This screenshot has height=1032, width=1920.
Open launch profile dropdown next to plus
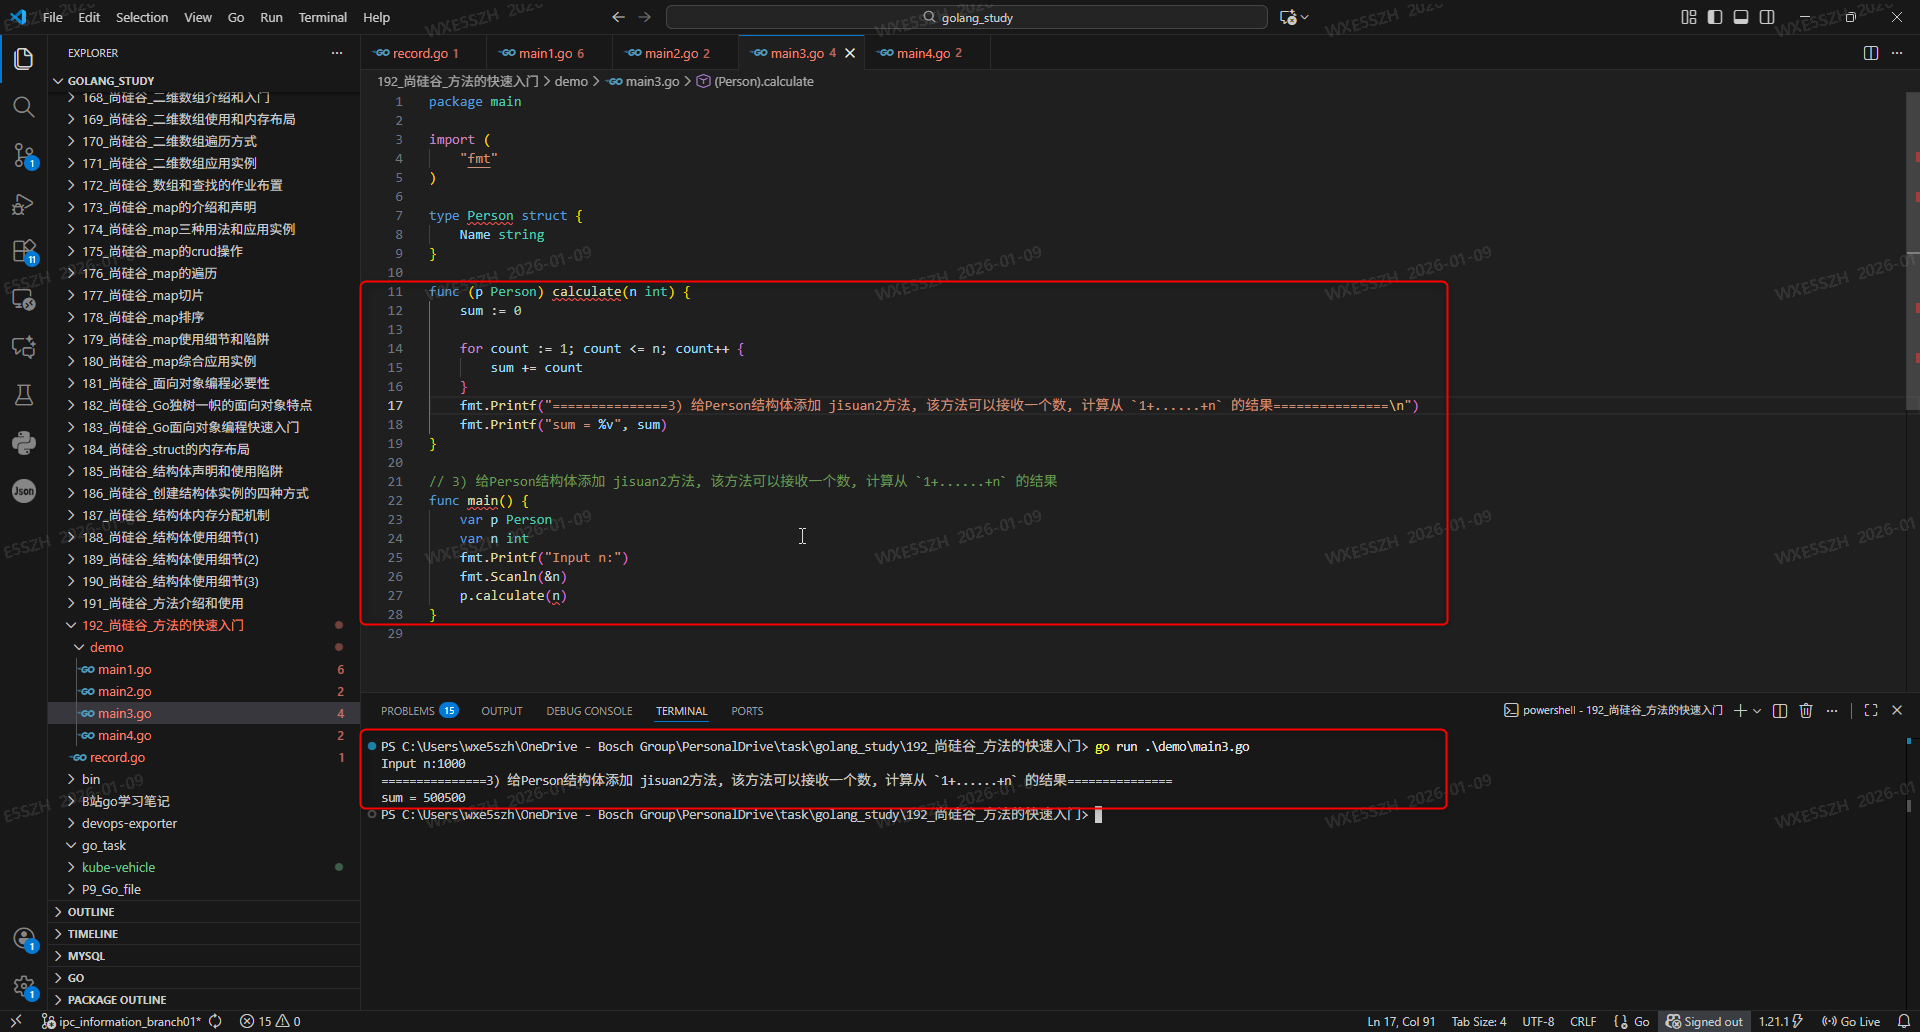[x=1757, y=711]
